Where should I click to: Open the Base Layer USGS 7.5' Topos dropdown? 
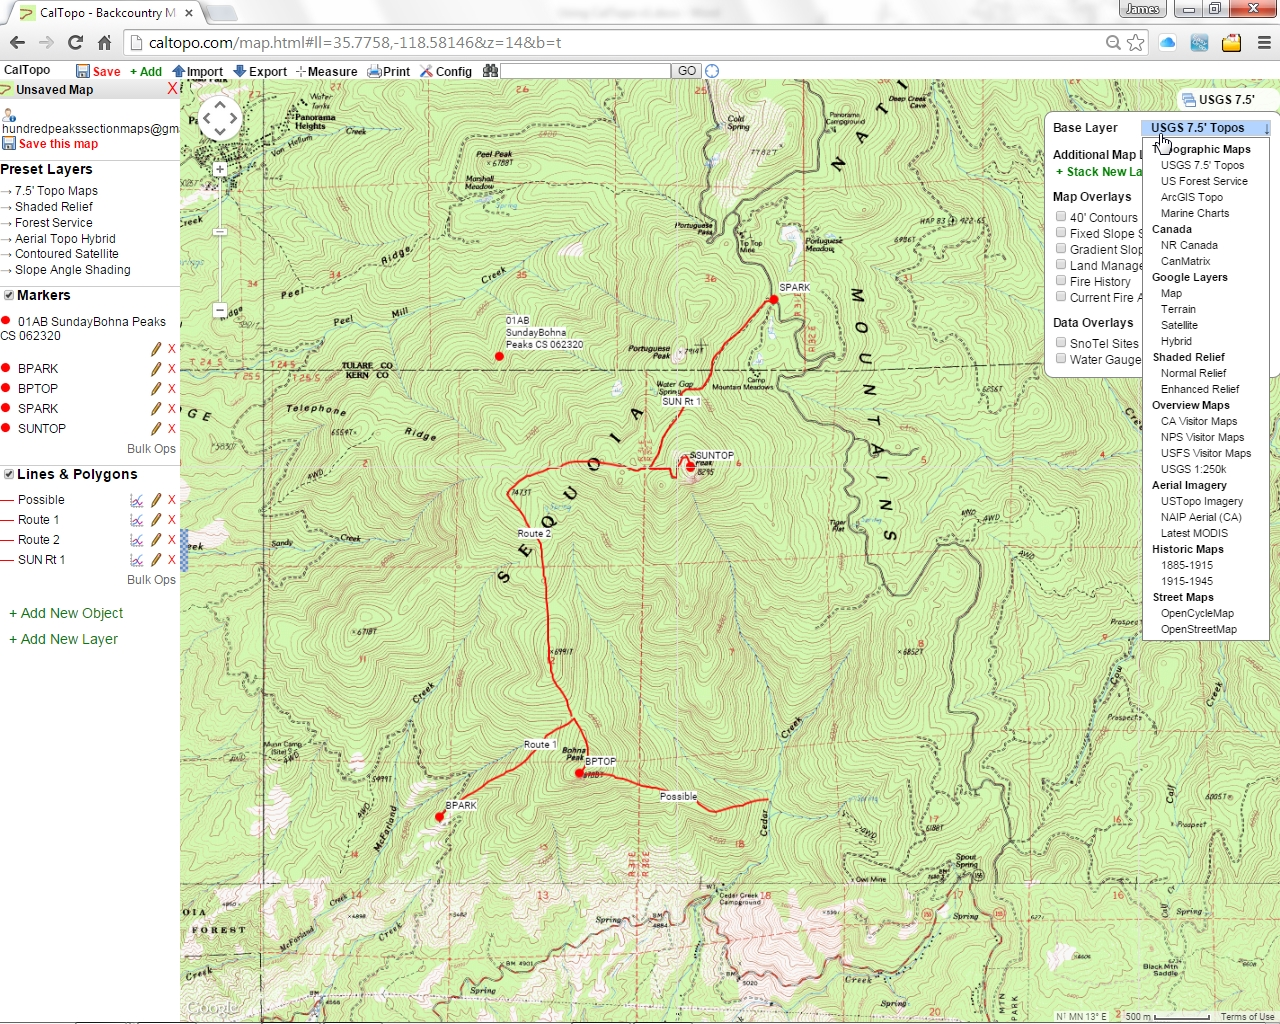pos(1207,128)
